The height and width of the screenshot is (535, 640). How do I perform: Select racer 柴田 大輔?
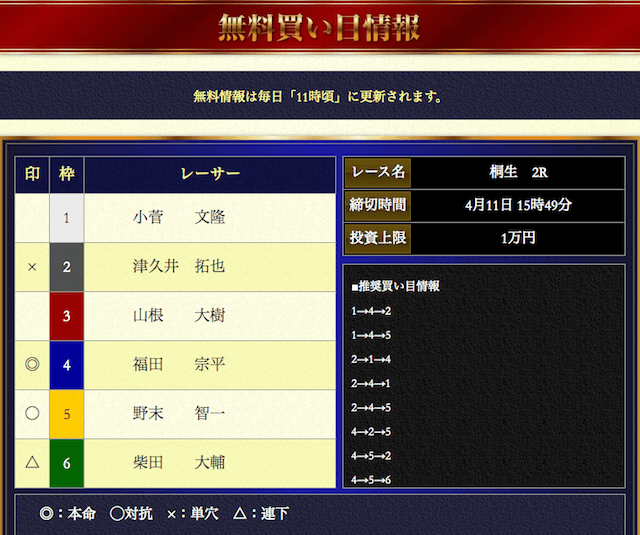coord(179,462)
